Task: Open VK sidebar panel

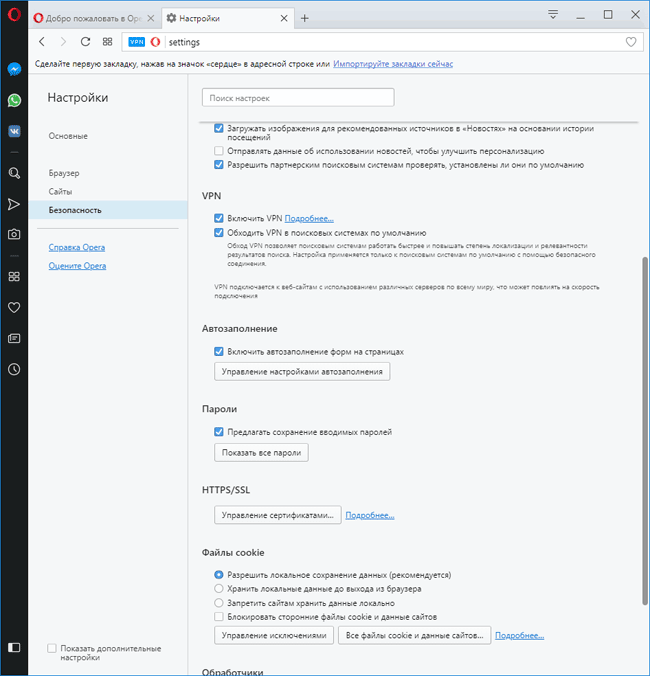Action: tap(14, 131)
